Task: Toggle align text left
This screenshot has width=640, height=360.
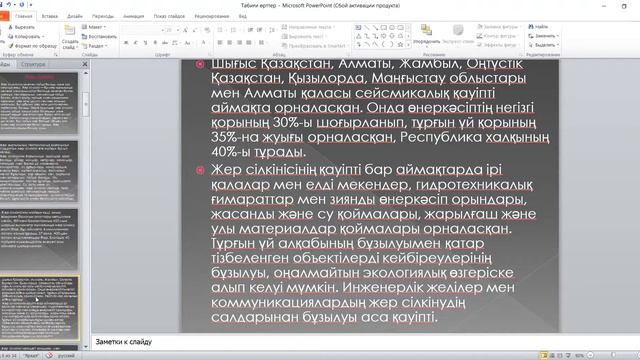Action: (x=220, y=42)
